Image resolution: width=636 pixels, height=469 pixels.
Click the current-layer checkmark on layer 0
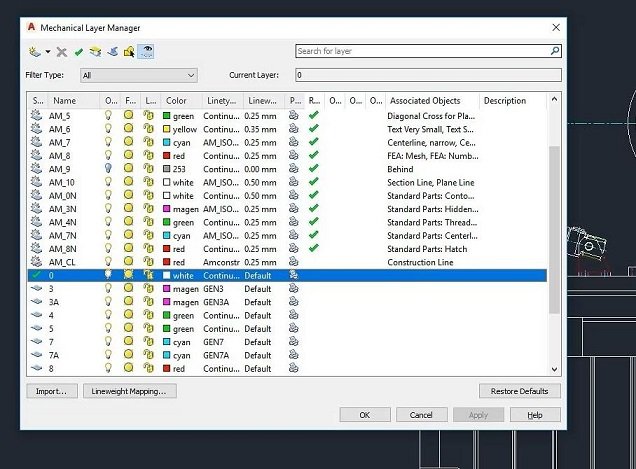(37, 275)
